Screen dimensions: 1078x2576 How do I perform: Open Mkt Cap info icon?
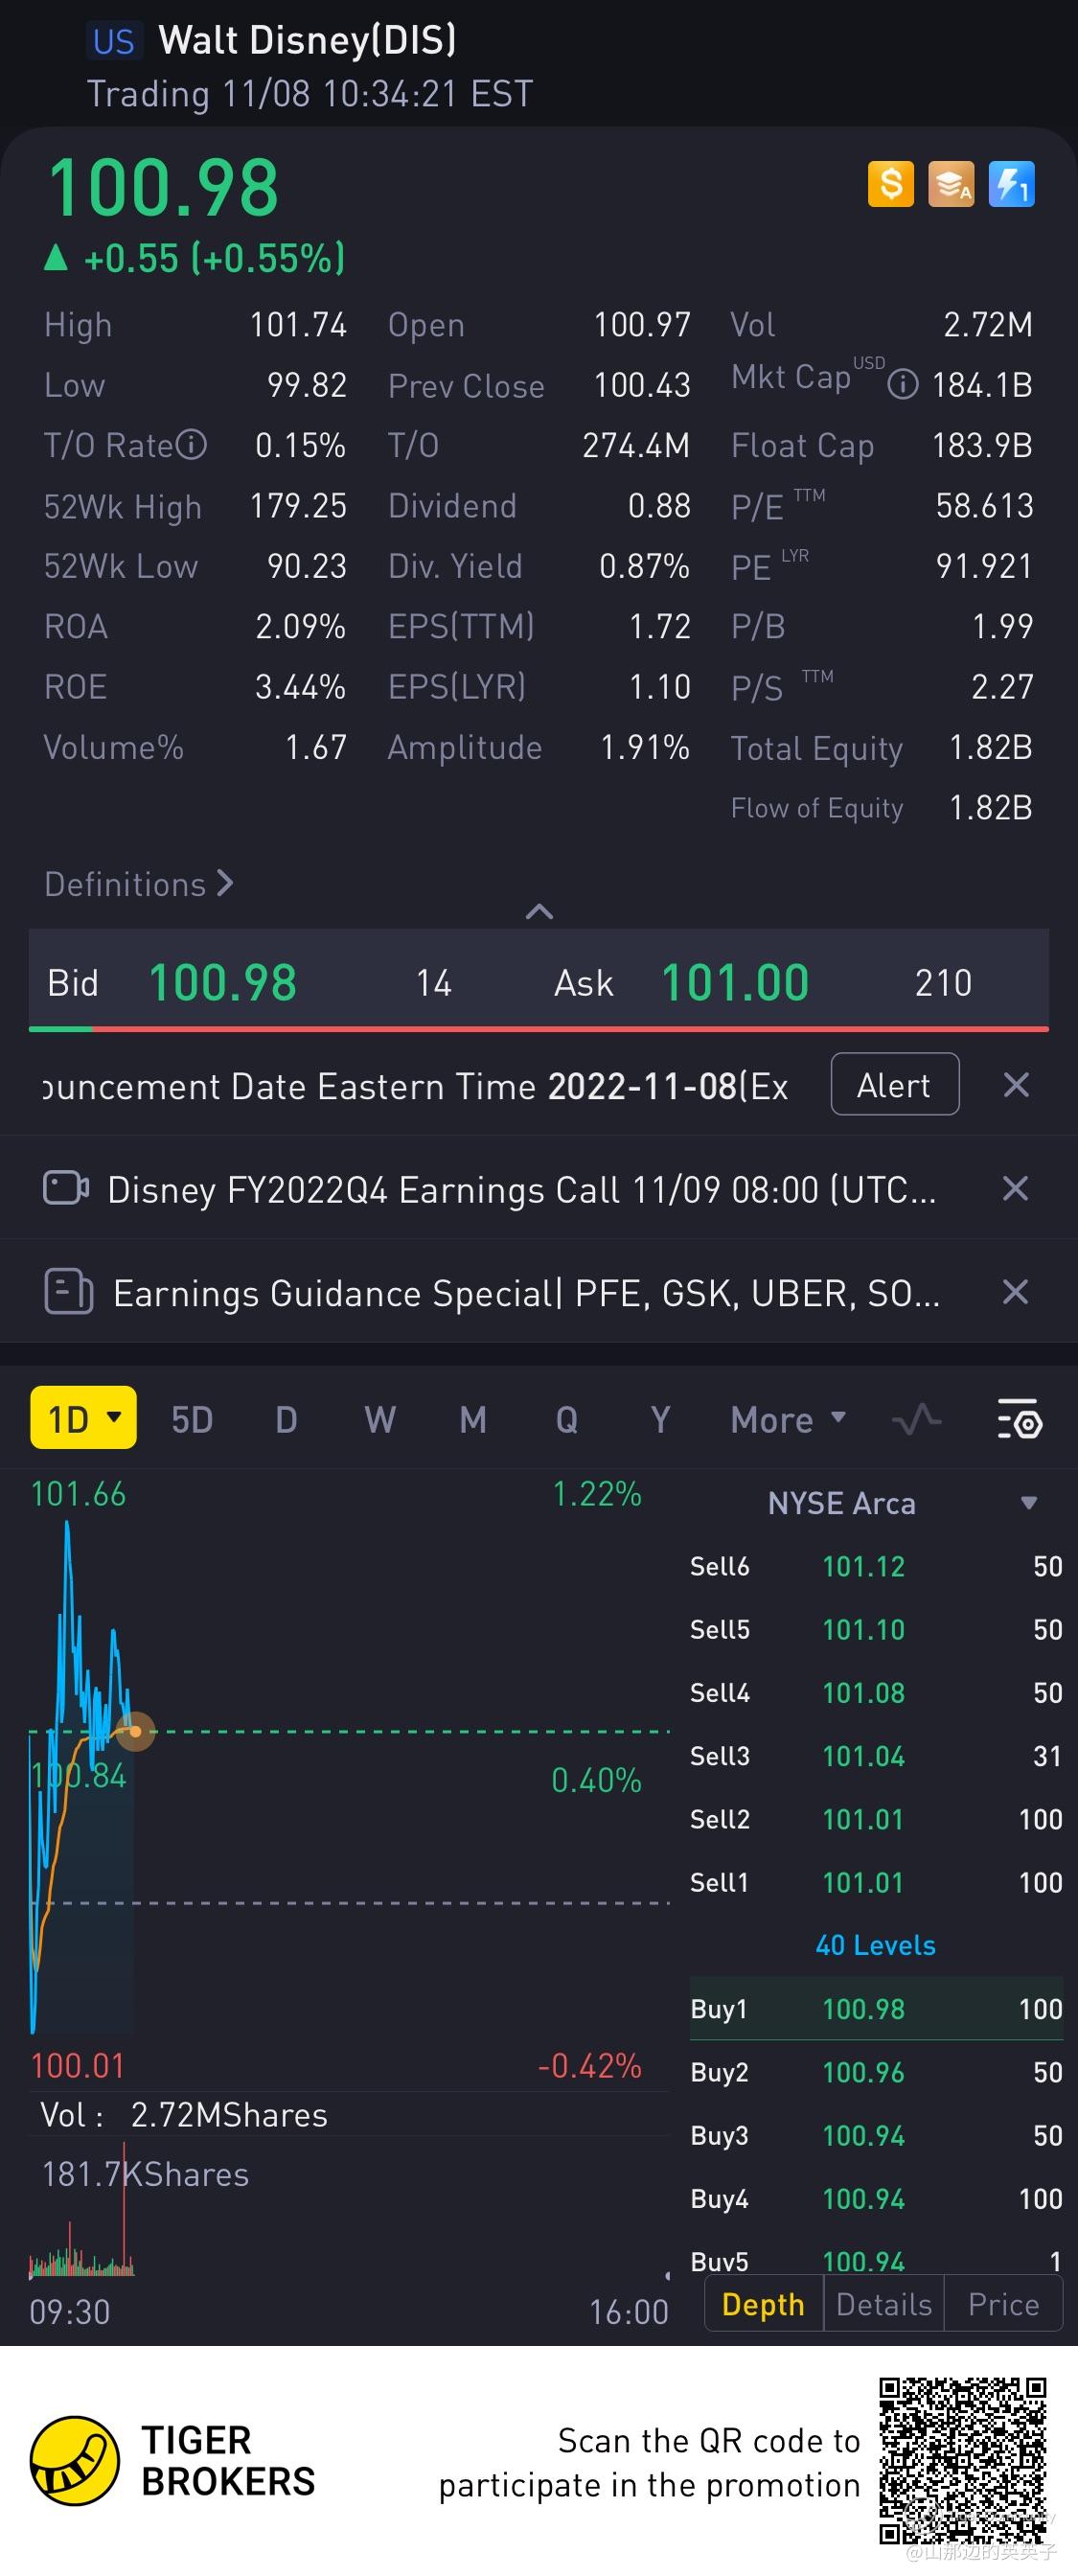point(902,384)
